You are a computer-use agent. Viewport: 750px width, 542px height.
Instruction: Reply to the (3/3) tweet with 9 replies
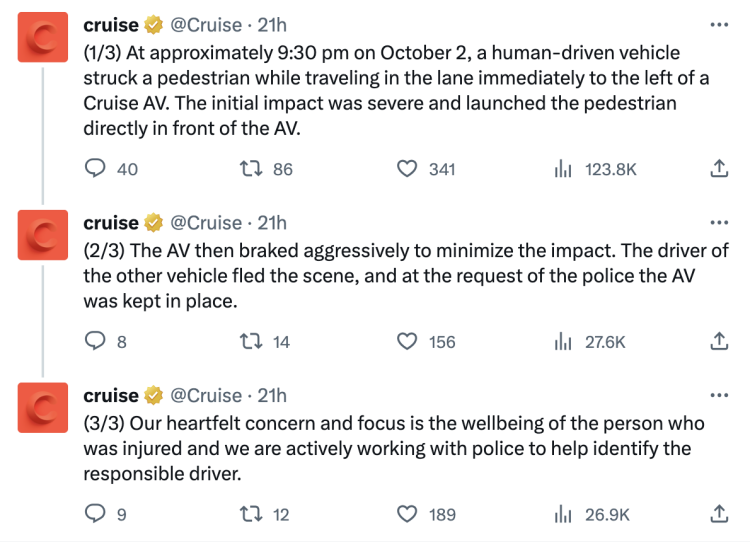click(94, 514)
